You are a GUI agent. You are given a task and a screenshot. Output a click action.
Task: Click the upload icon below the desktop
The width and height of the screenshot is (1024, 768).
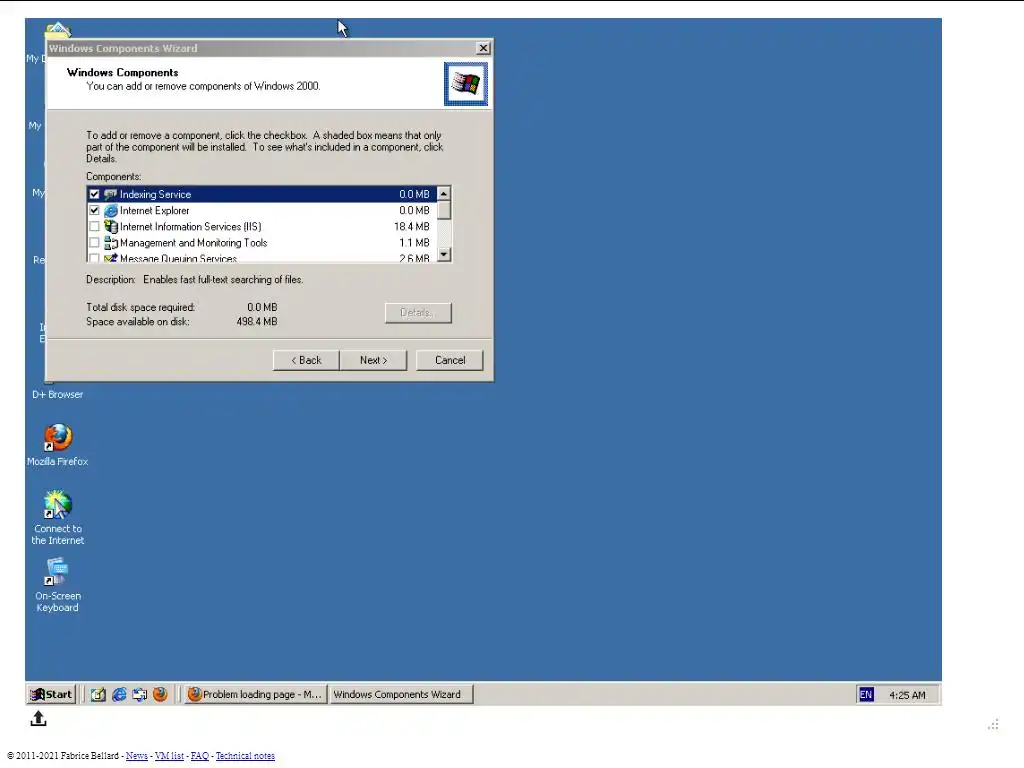pyautogui.click(x=39, y=718)
